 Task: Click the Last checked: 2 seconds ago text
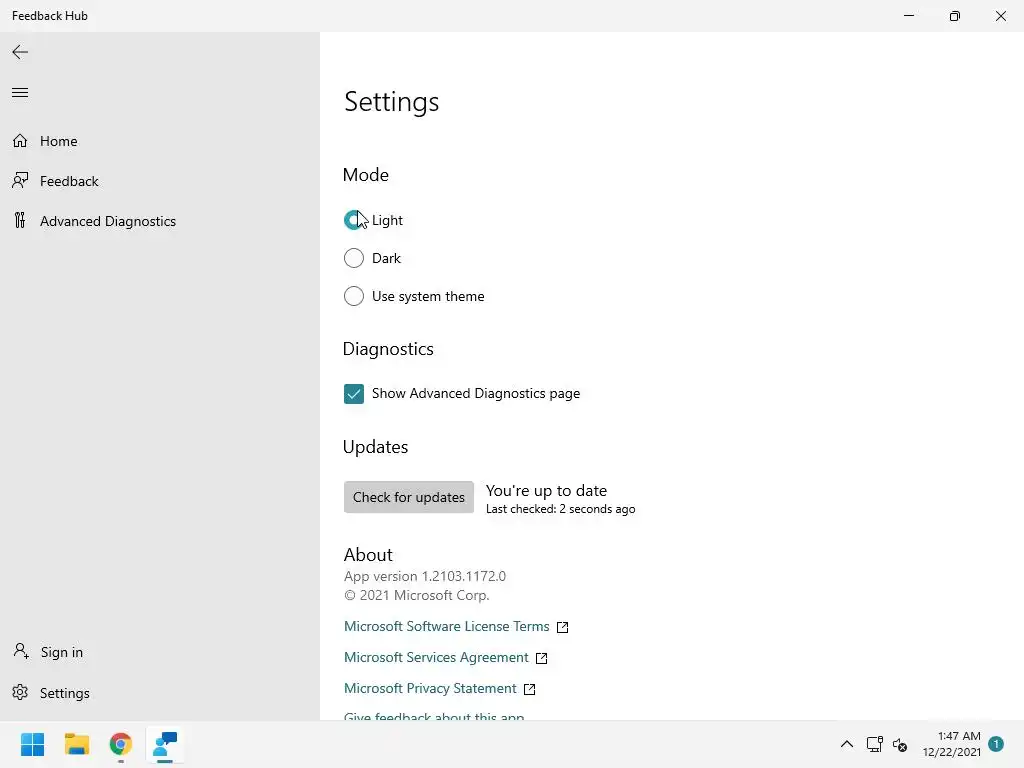[560, 509]
